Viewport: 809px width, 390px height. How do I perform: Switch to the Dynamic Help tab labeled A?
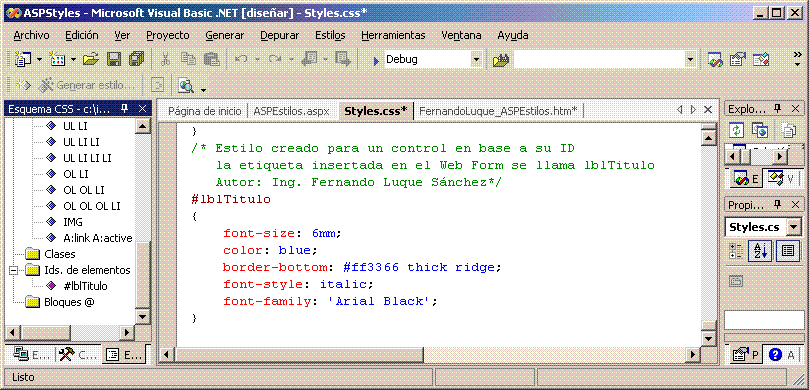(781, 354)
